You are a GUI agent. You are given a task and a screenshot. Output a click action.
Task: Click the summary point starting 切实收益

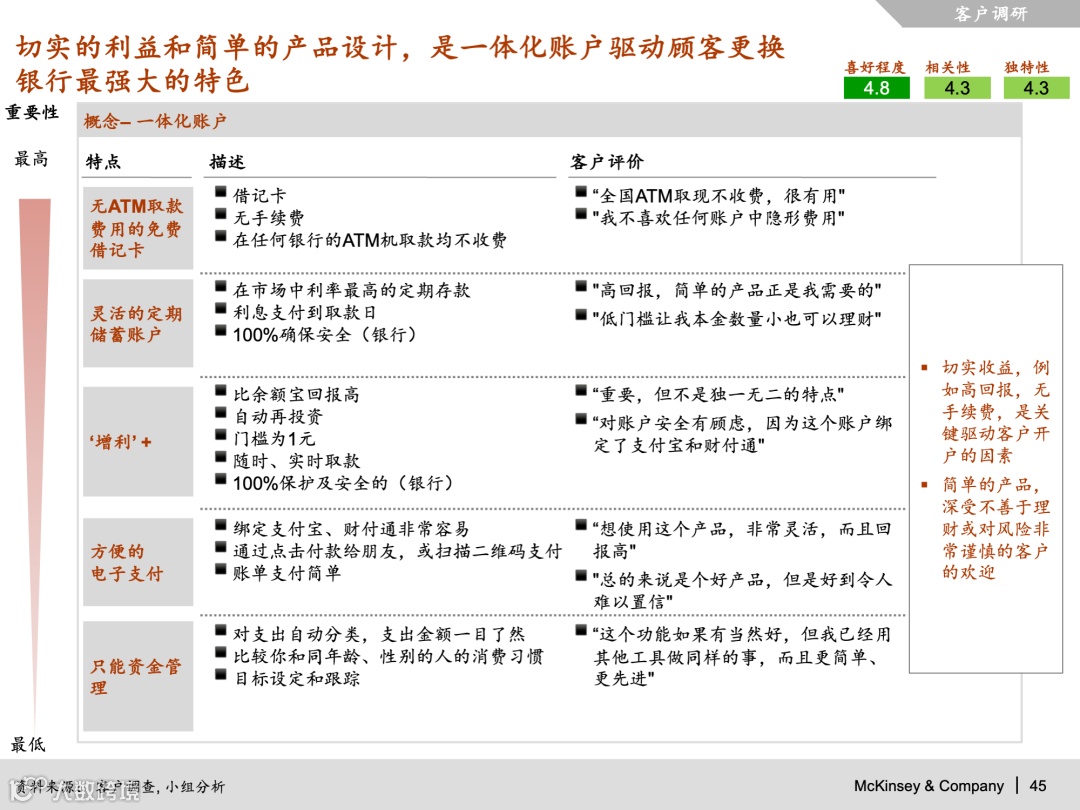click(995, 411)
